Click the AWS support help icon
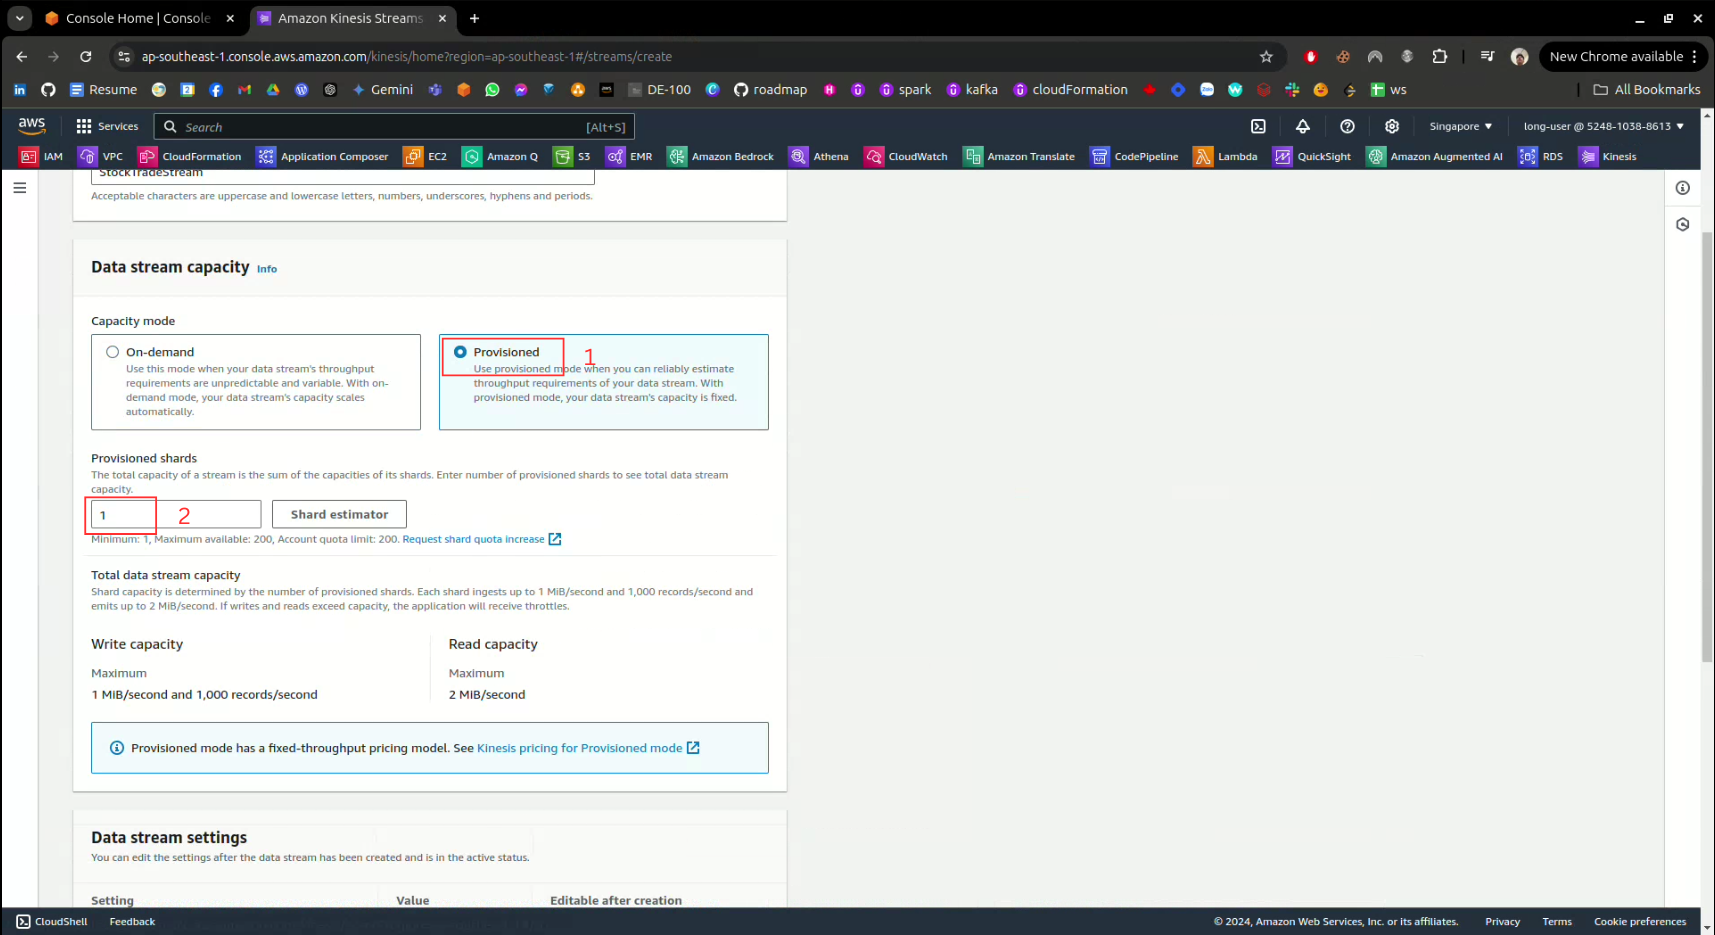Viewport: 1715px width, 935px height. click(1347, 127)
